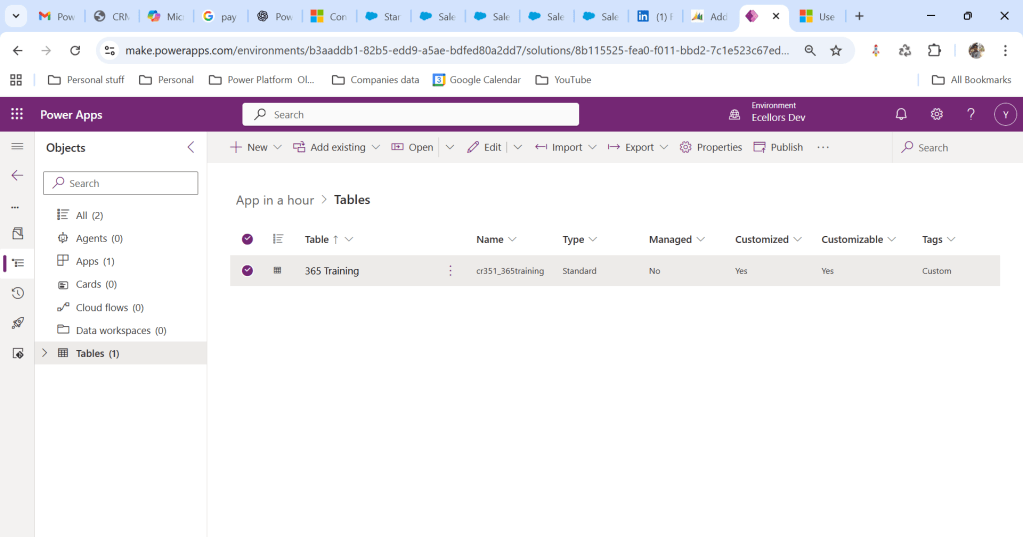Open the settings gear in header
This screenshot has width=1023, height=537.
point(936,115)
